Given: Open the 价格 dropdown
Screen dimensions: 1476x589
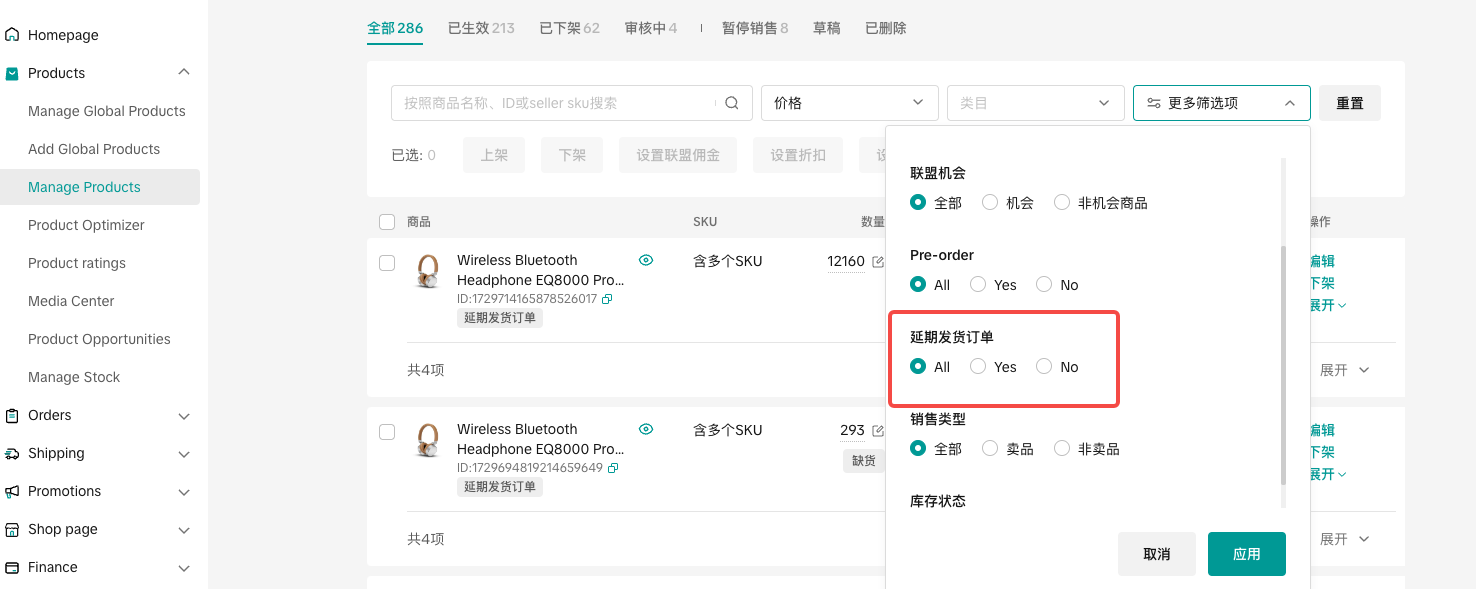Looking at the screenshot, I should tap(849, 103).
